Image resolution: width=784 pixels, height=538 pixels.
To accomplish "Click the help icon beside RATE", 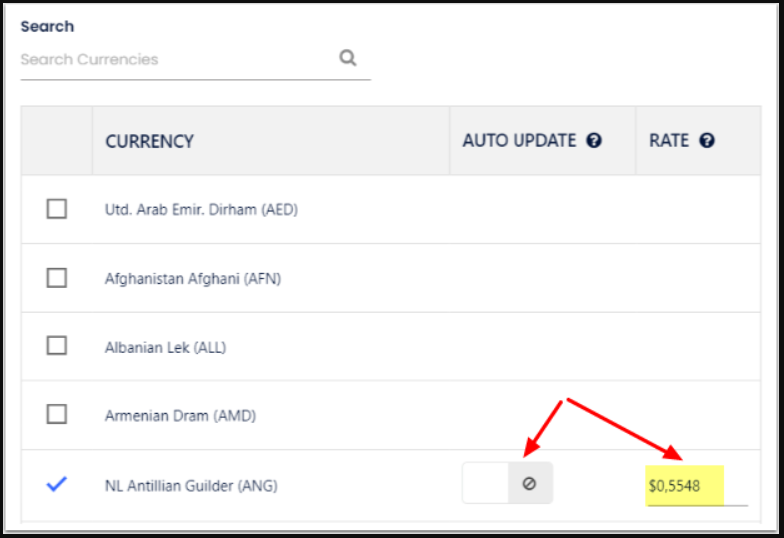I will 707,141.
